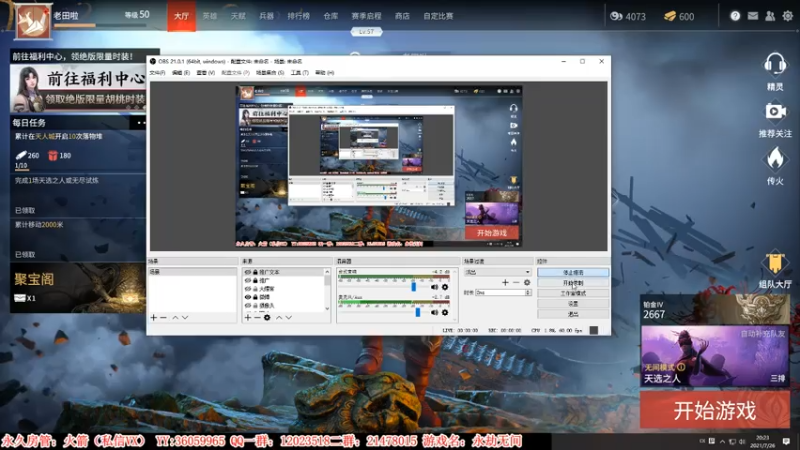Switch to 英雄 tab in game
Viewport: 800px width, 450px height.
(x=210, y=16)
